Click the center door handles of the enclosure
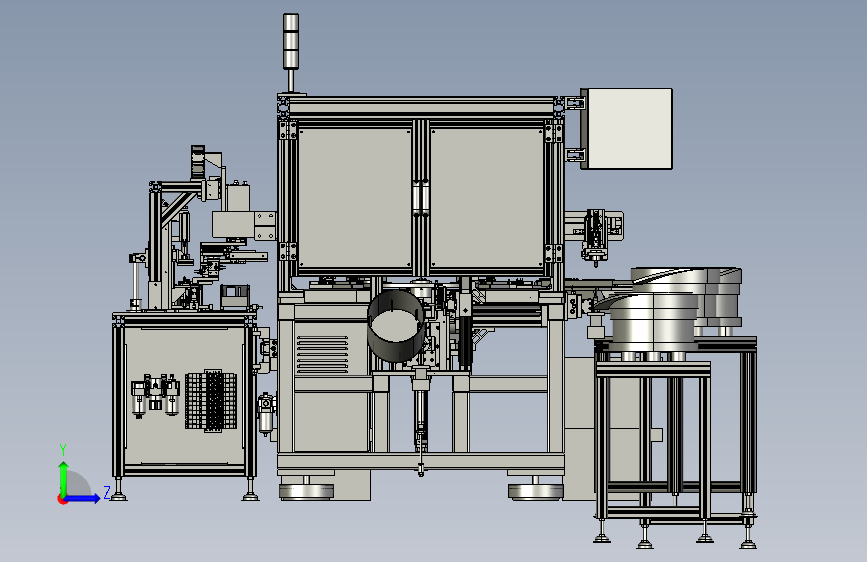Image resolution: width=867 pixels, height=562 pixels. click(x=421, y=197)
